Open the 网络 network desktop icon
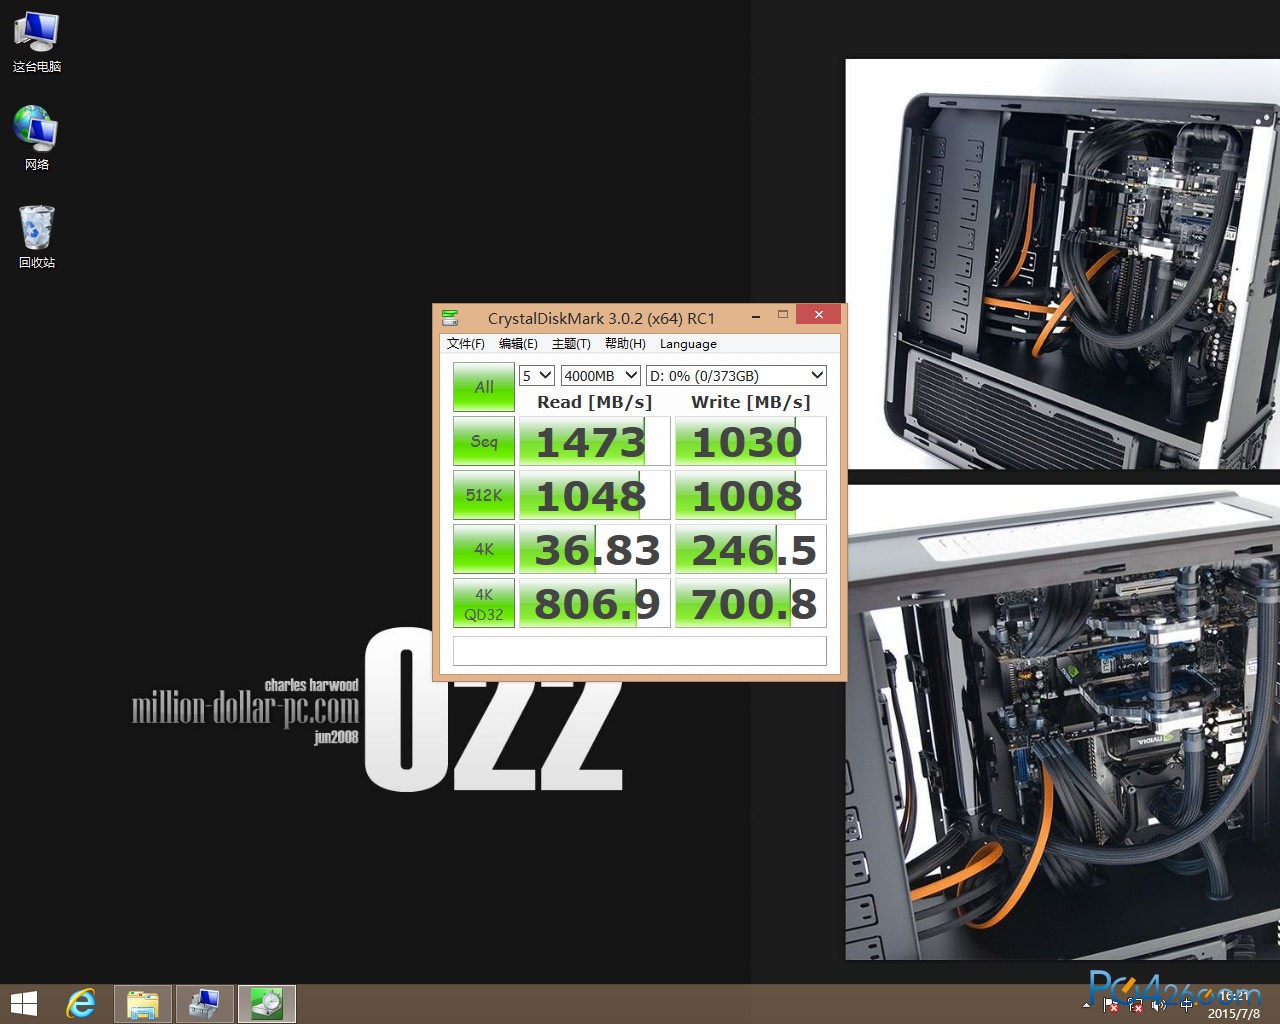This screenshot has height=1024, width=1280. point(37,138)
